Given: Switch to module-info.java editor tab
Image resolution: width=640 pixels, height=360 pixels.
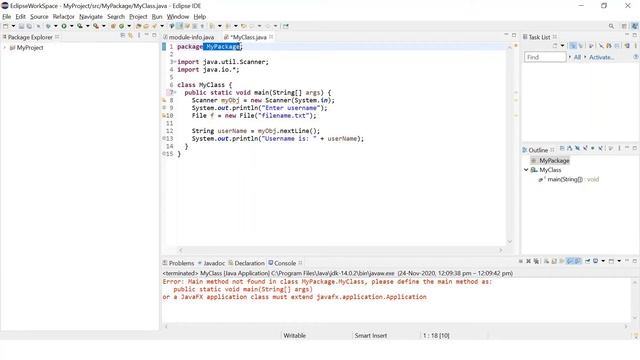Looking at the screenshot, I should [x=189, y=37].
